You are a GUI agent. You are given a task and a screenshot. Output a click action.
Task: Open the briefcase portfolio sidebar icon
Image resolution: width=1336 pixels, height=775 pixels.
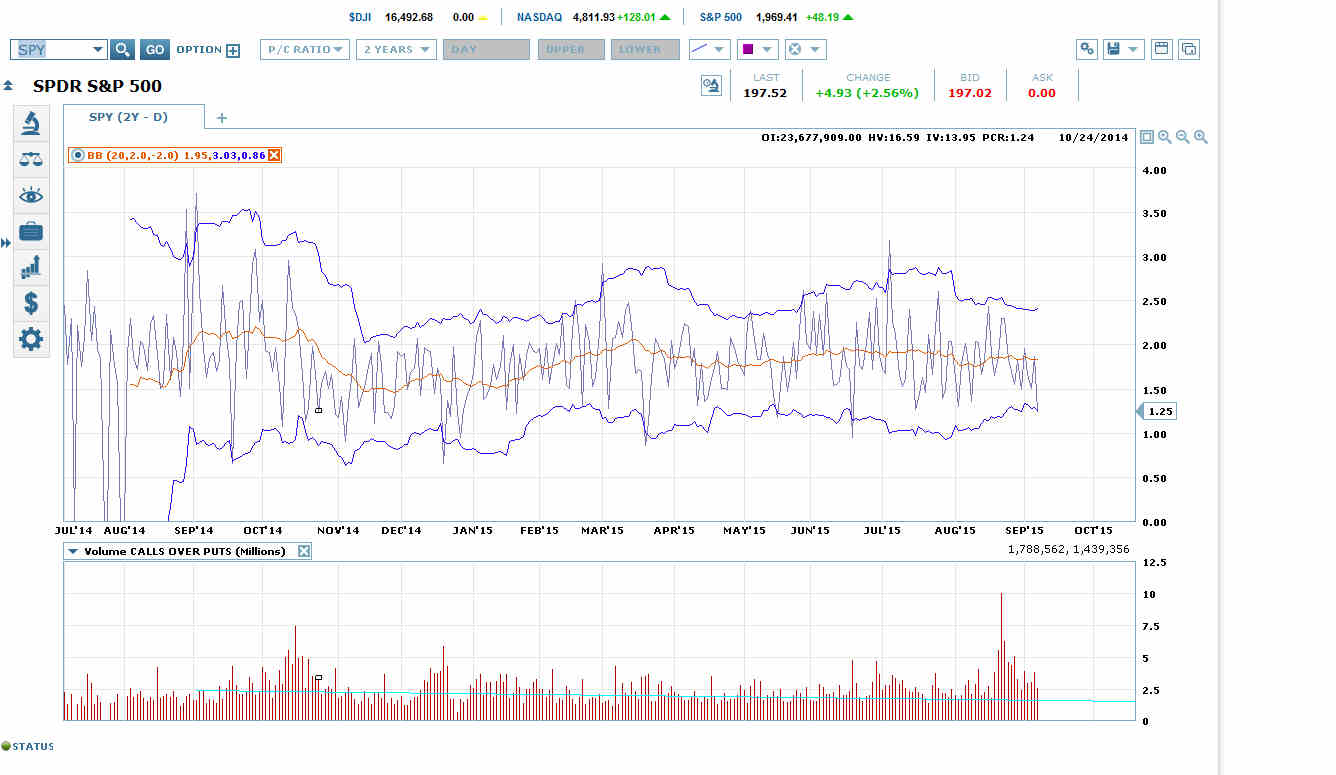(31, 232)
